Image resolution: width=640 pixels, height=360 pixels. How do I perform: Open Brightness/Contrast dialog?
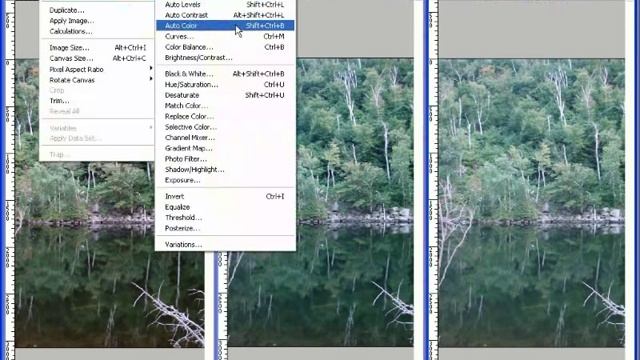click(225, 58)
